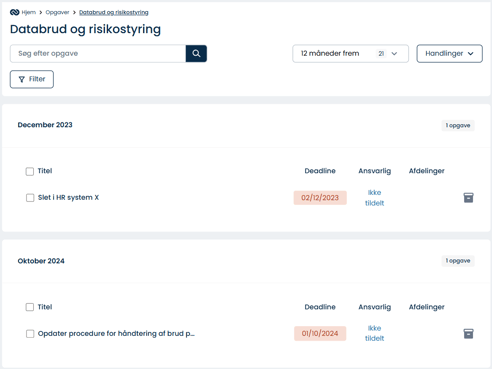This screenshot has width=492, height=369.
Task: Click the magnifying glass search button
Action: click(196, 53)
